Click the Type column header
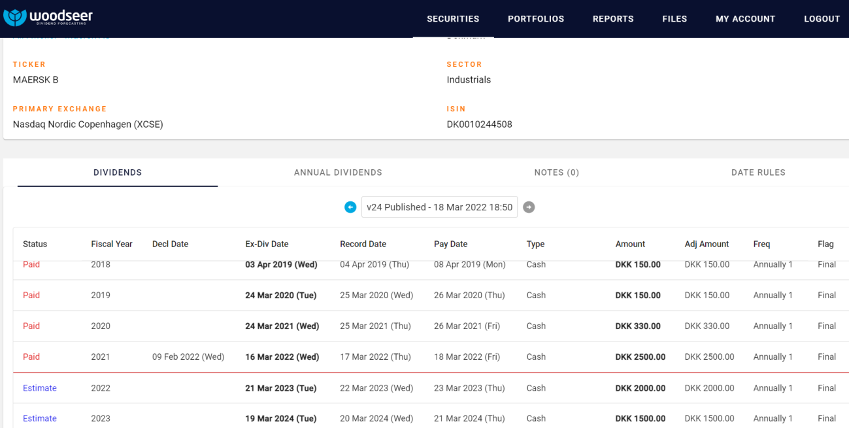 point(536,244)
